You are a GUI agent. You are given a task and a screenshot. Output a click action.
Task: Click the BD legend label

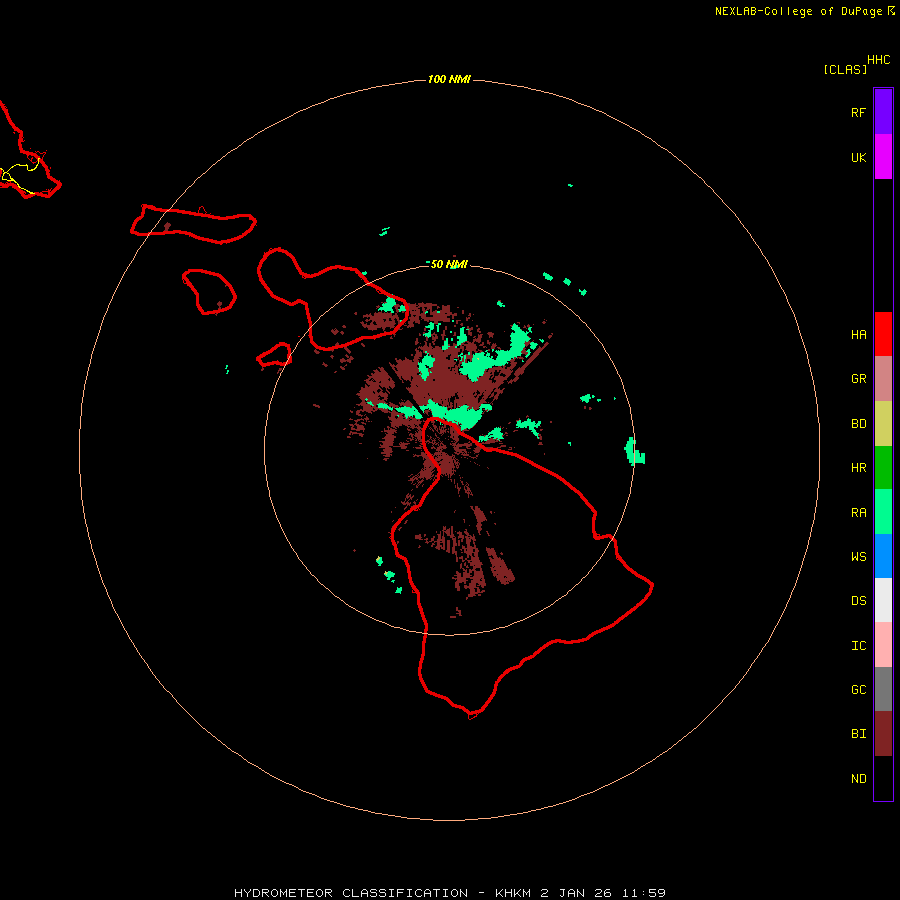859,424
